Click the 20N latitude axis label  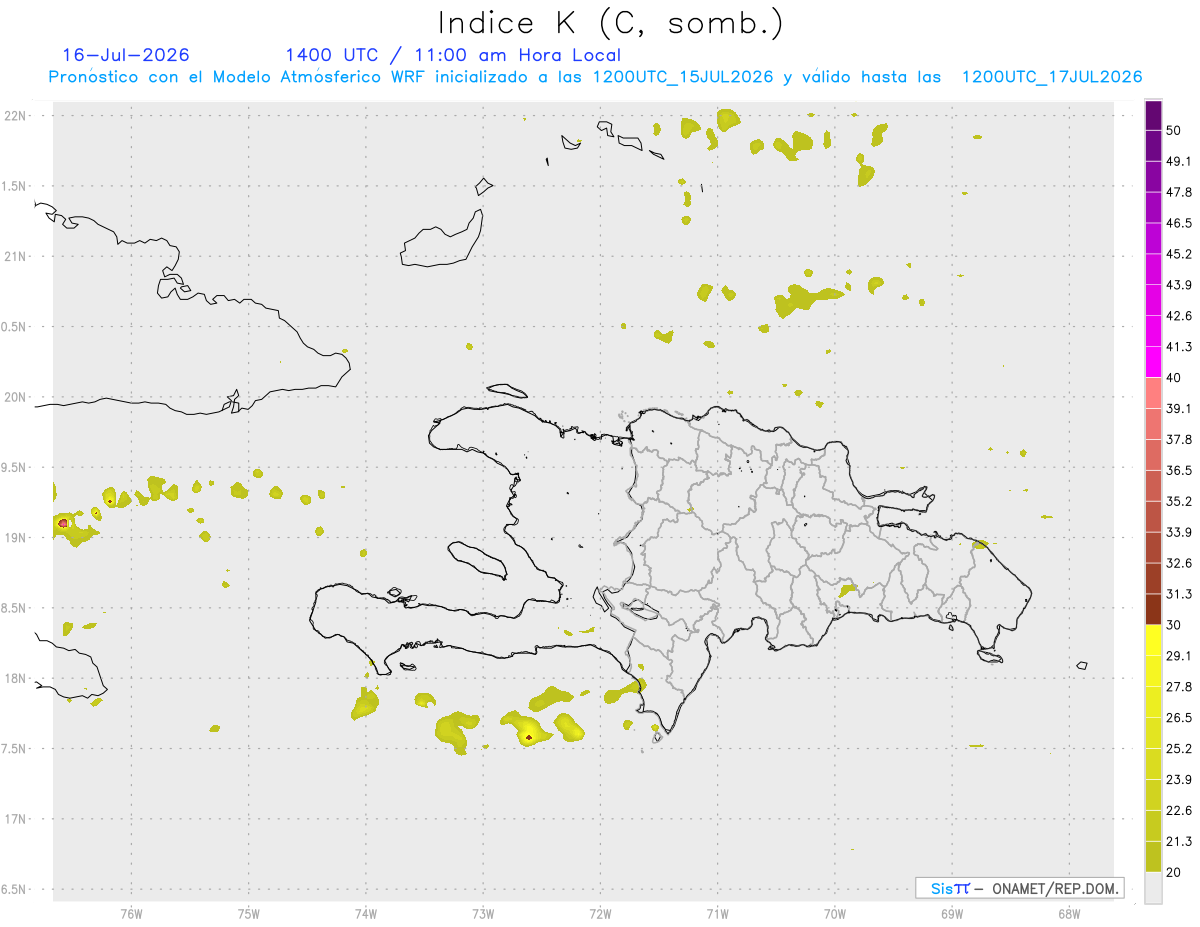(x=16, y=397)
